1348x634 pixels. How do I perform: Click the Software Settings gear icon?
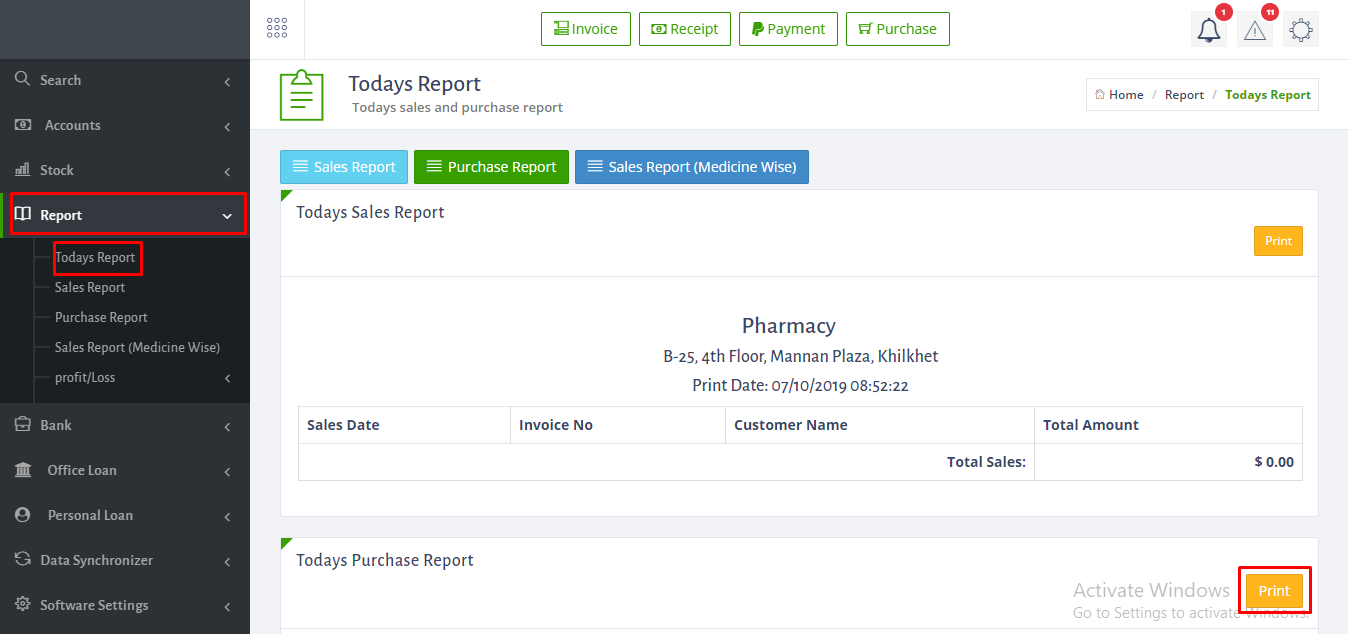(x=22, y=605)
